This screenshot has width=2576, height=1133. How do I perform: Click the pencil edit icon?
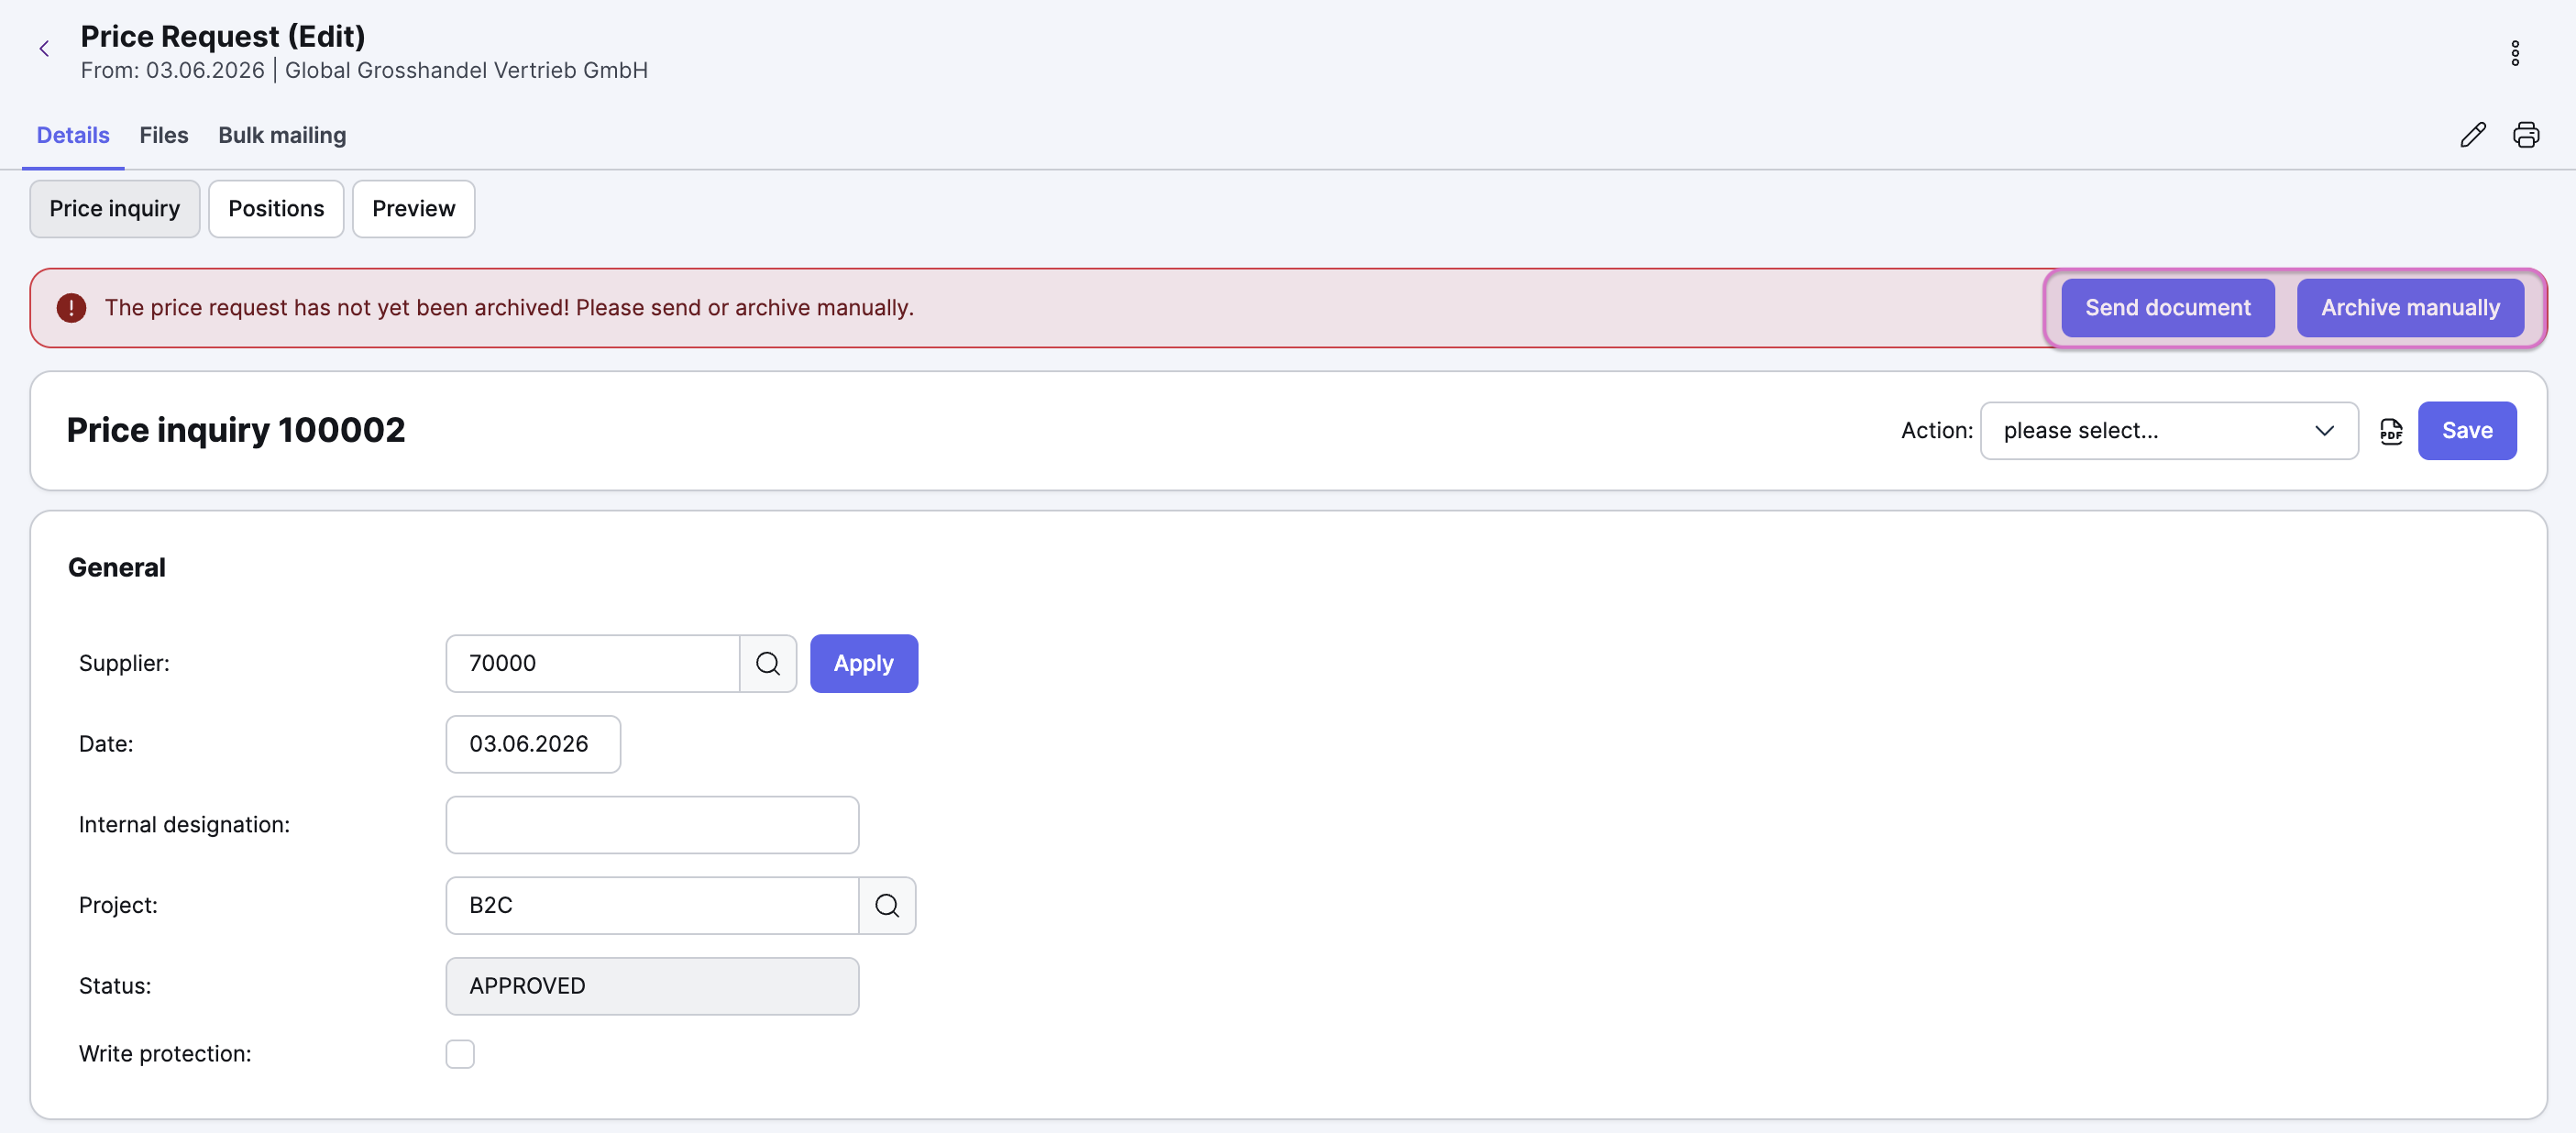tap(2472, 135)
